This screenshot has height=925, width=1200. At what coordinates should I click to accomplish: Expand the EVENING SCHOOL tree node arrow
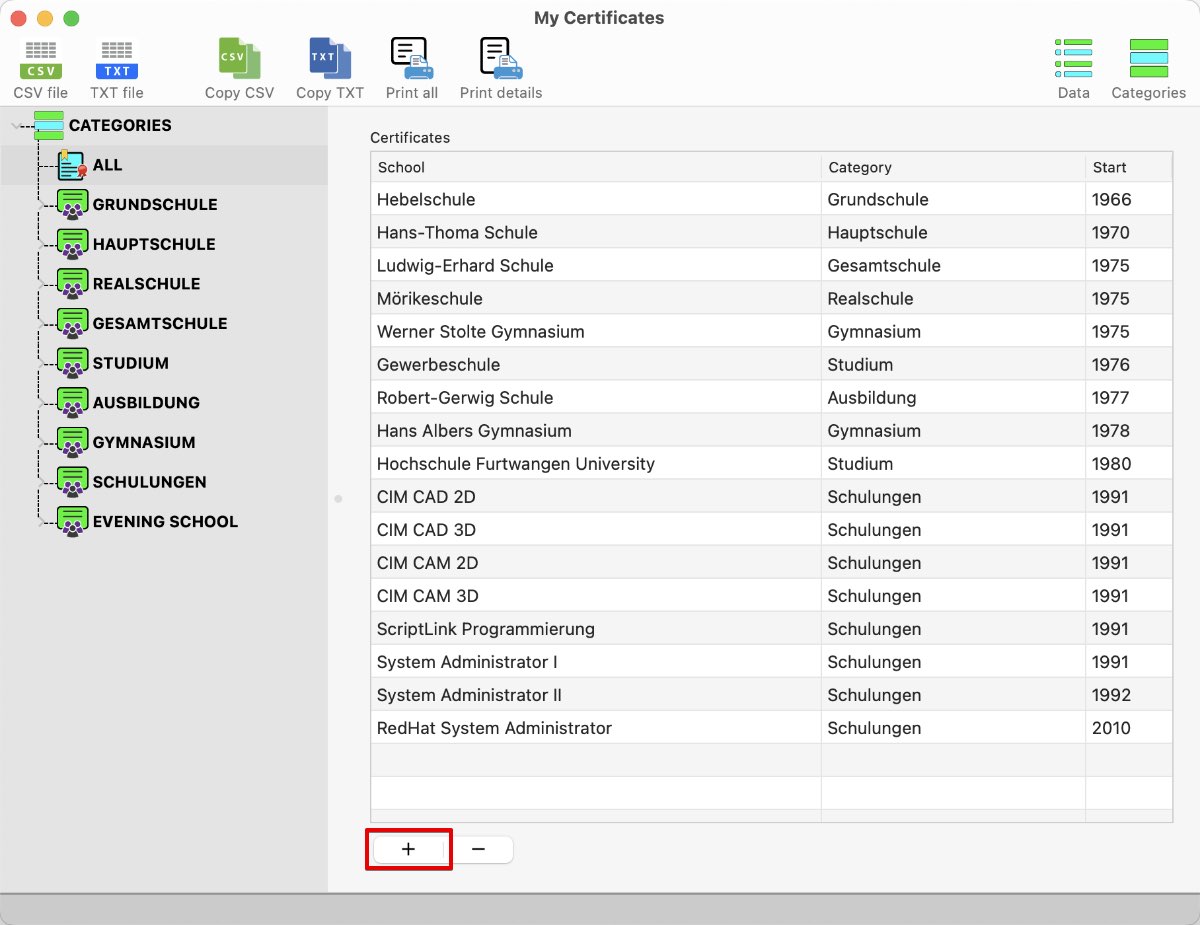(x=41, y=522)
